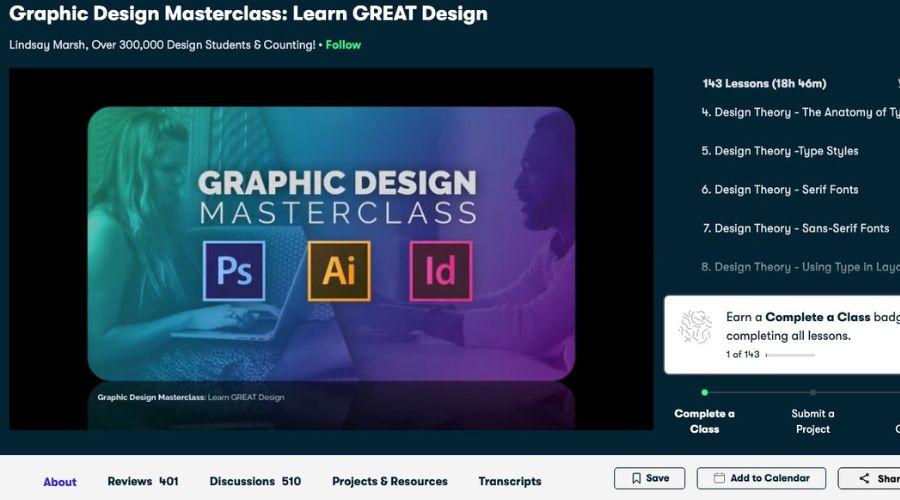The width and height of the screenshot is (900, 500).
Task: Click the calendar icon on Add to Calendar
Action: pyautogui.click(x=719, y=478)
